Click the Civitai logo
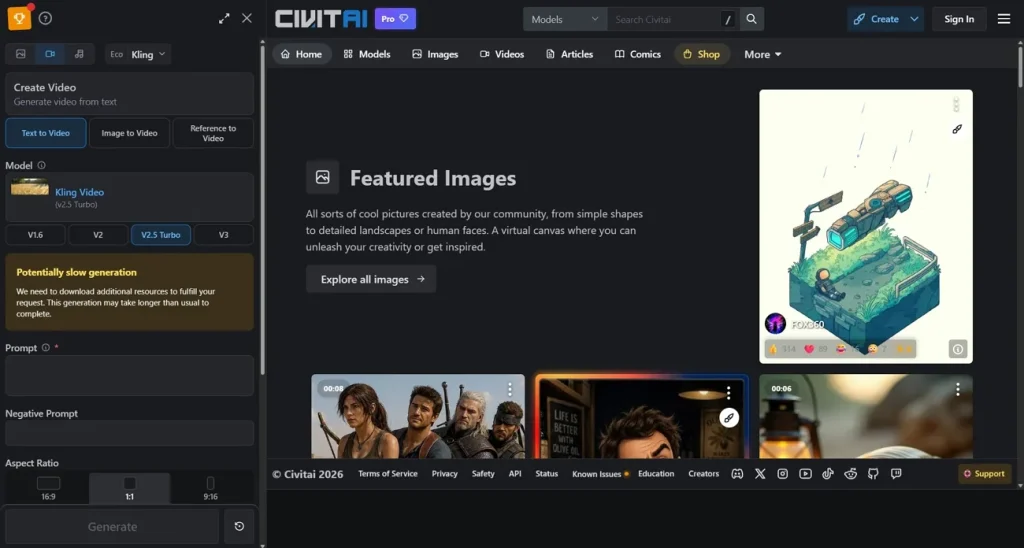1024x548 pixels. (321, 19)
